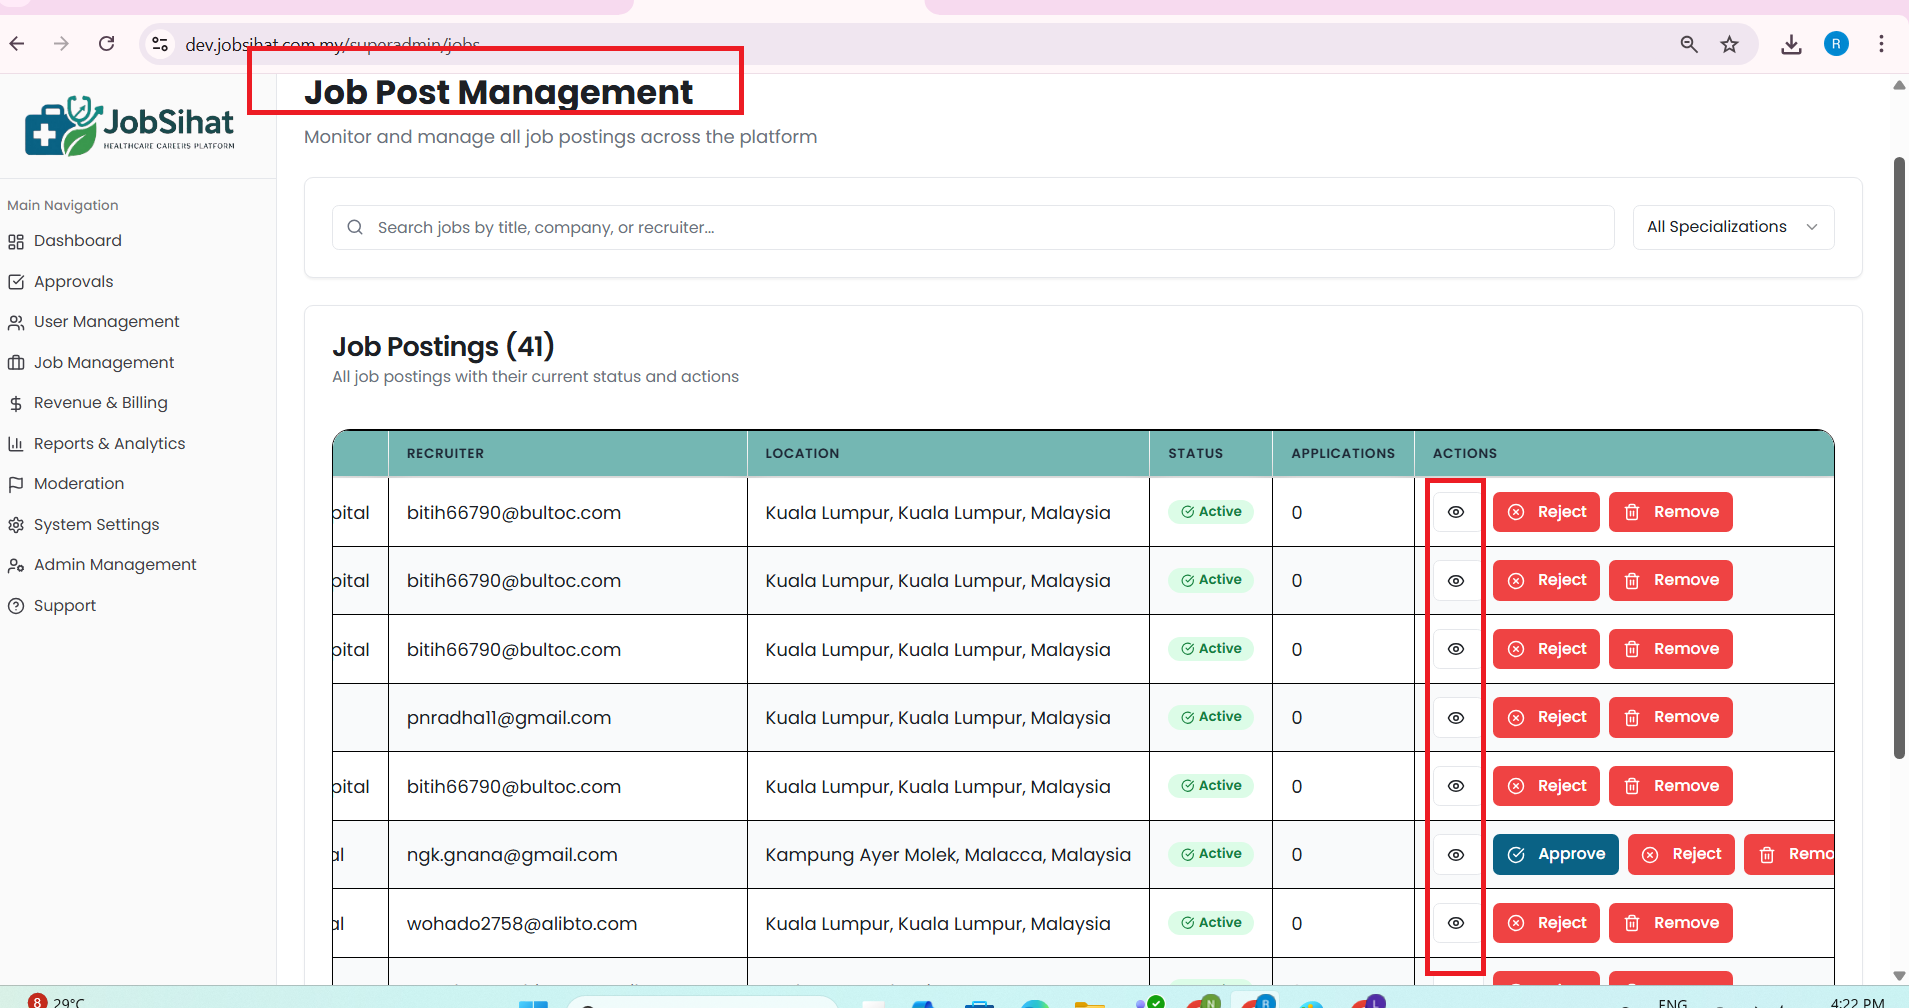
Task: Reject the wohado2758@alibto.com job posting
Action: click(1546, 923)
